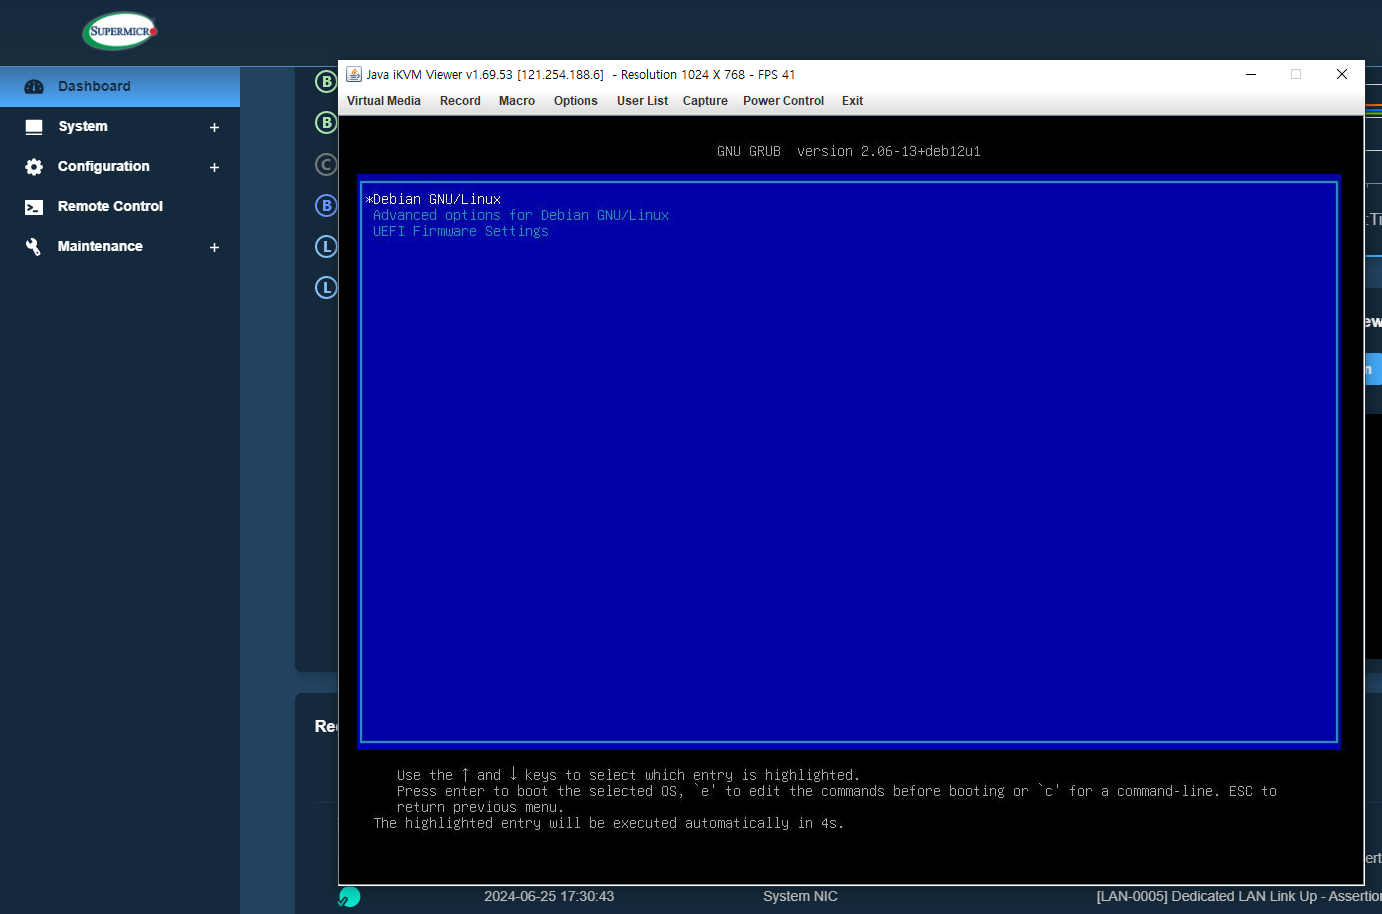Expand the Configuration menu plus sign
The height and width of the screenshot is (914, 1382).
pos(214,167)
